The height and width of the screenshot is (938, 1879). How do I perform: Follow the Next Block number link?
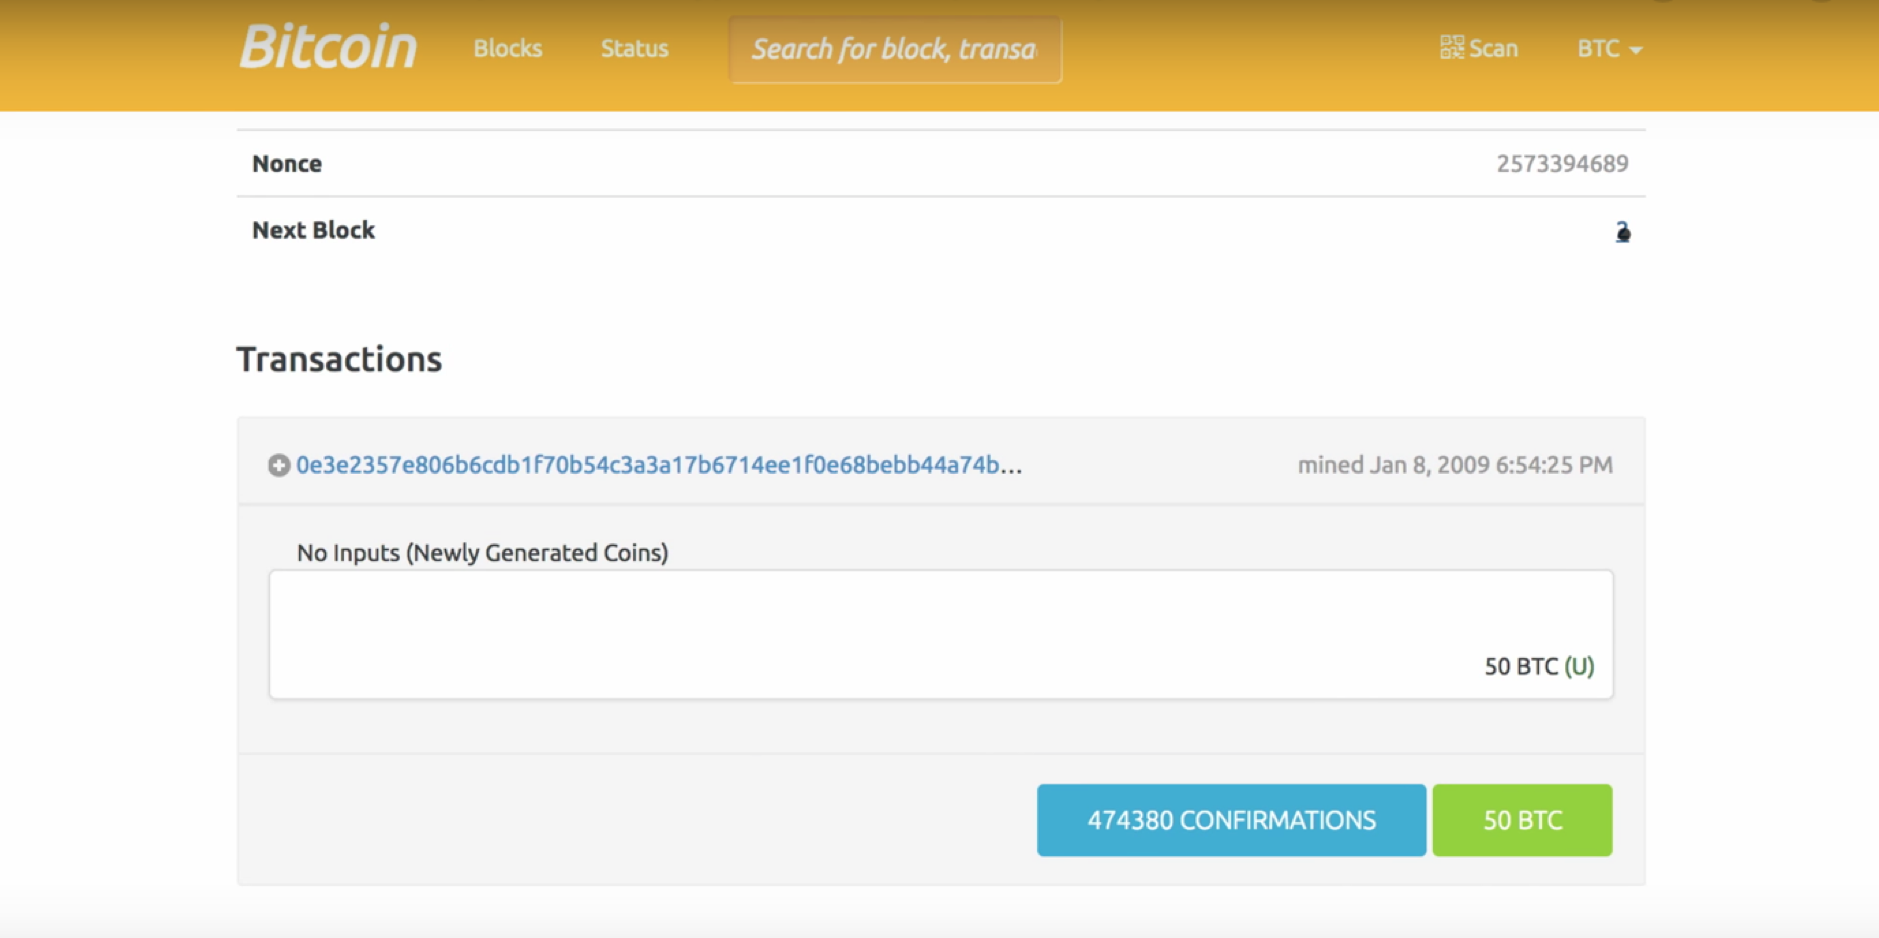click(1622, 232)
